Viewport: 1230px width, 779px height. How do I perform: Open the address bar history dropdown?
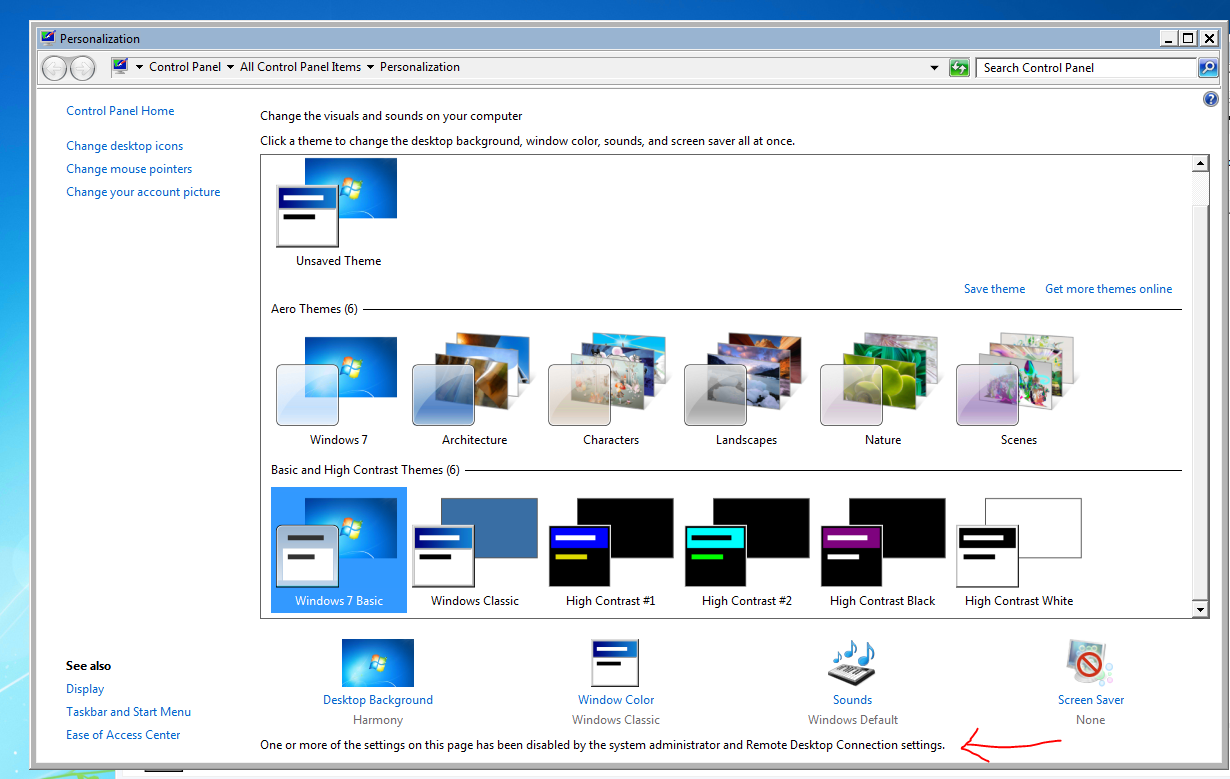click(935, 68)
